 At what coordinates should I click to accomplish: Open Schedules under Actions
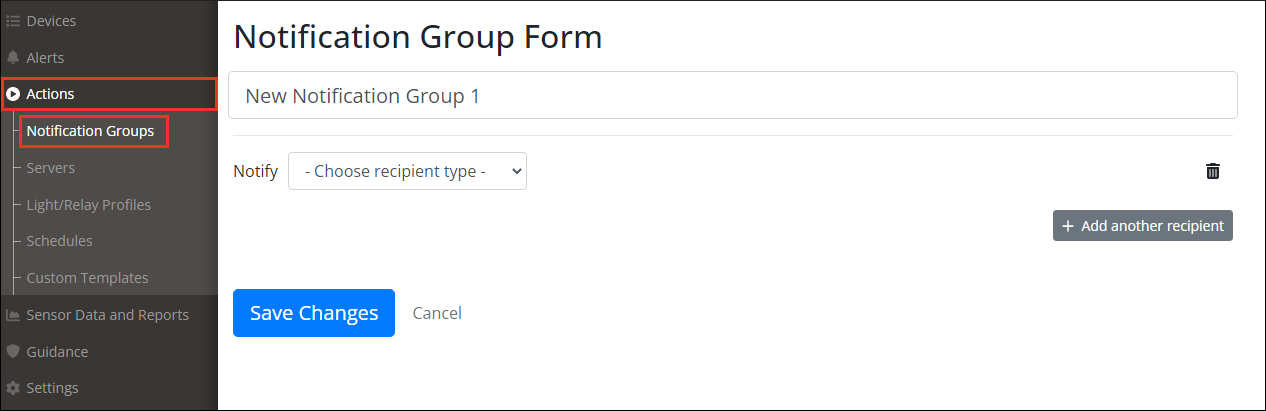coord(60,241)
